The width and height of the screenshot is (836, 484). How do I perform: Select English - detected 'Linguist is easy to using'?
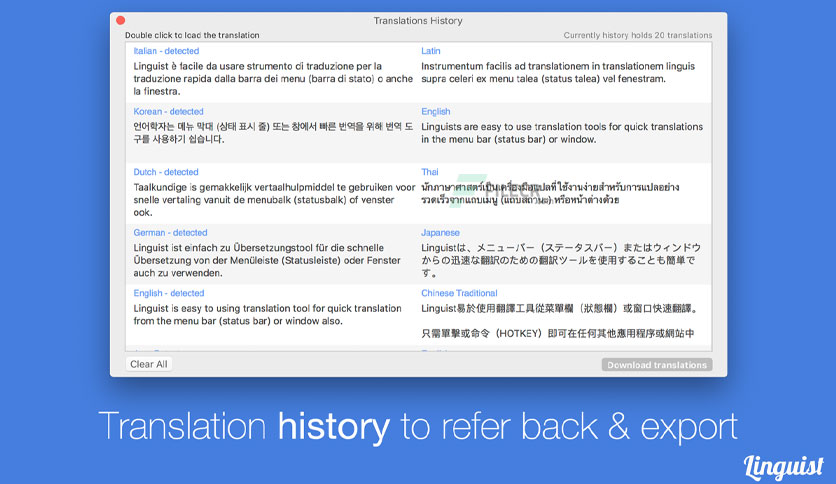[267, 314]
